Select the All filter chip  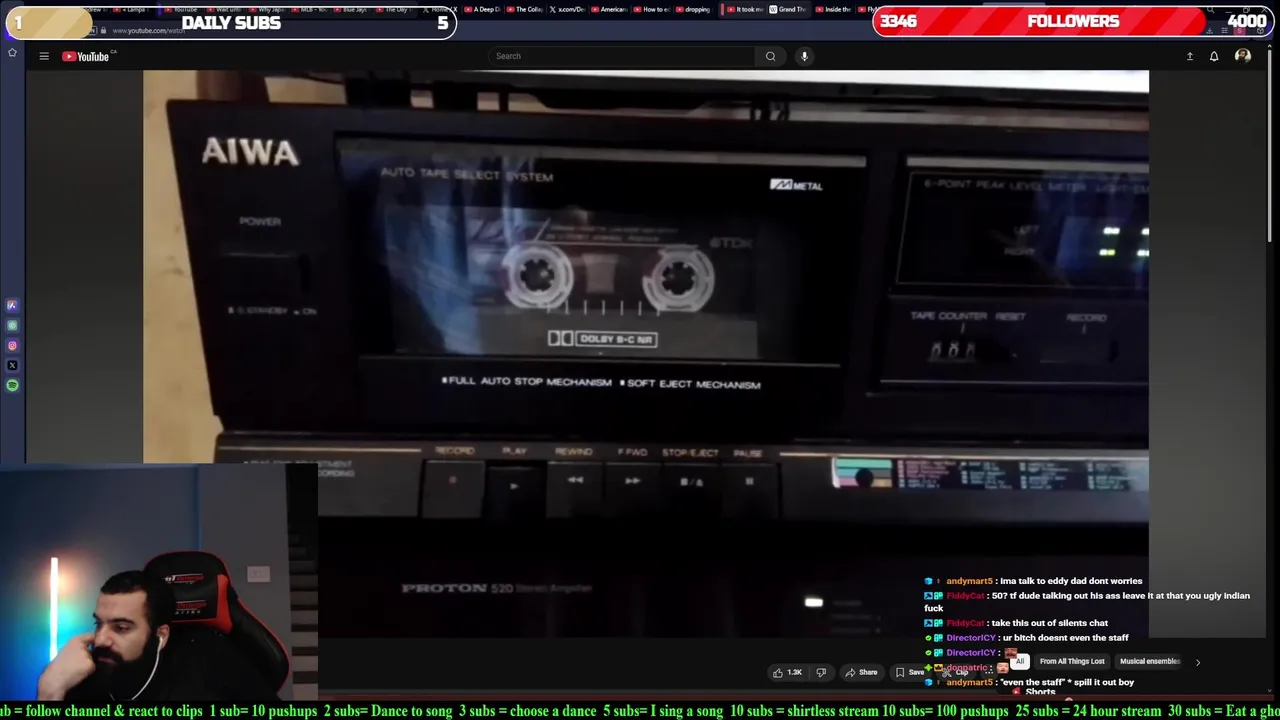point(1019,661)
